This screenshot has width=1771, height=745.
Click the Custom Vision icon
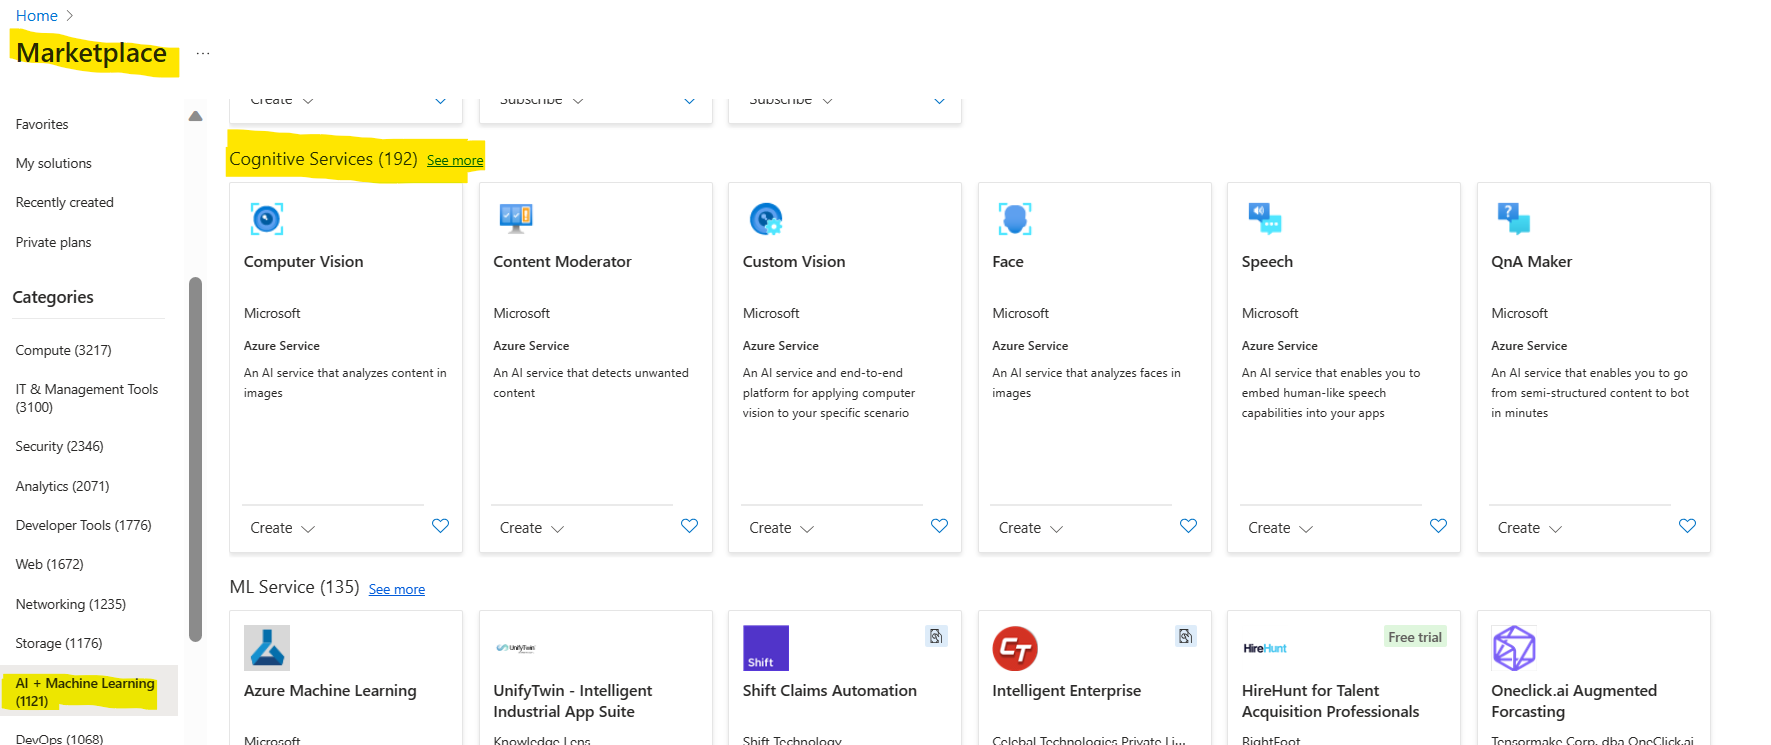[x=766, y=218]
